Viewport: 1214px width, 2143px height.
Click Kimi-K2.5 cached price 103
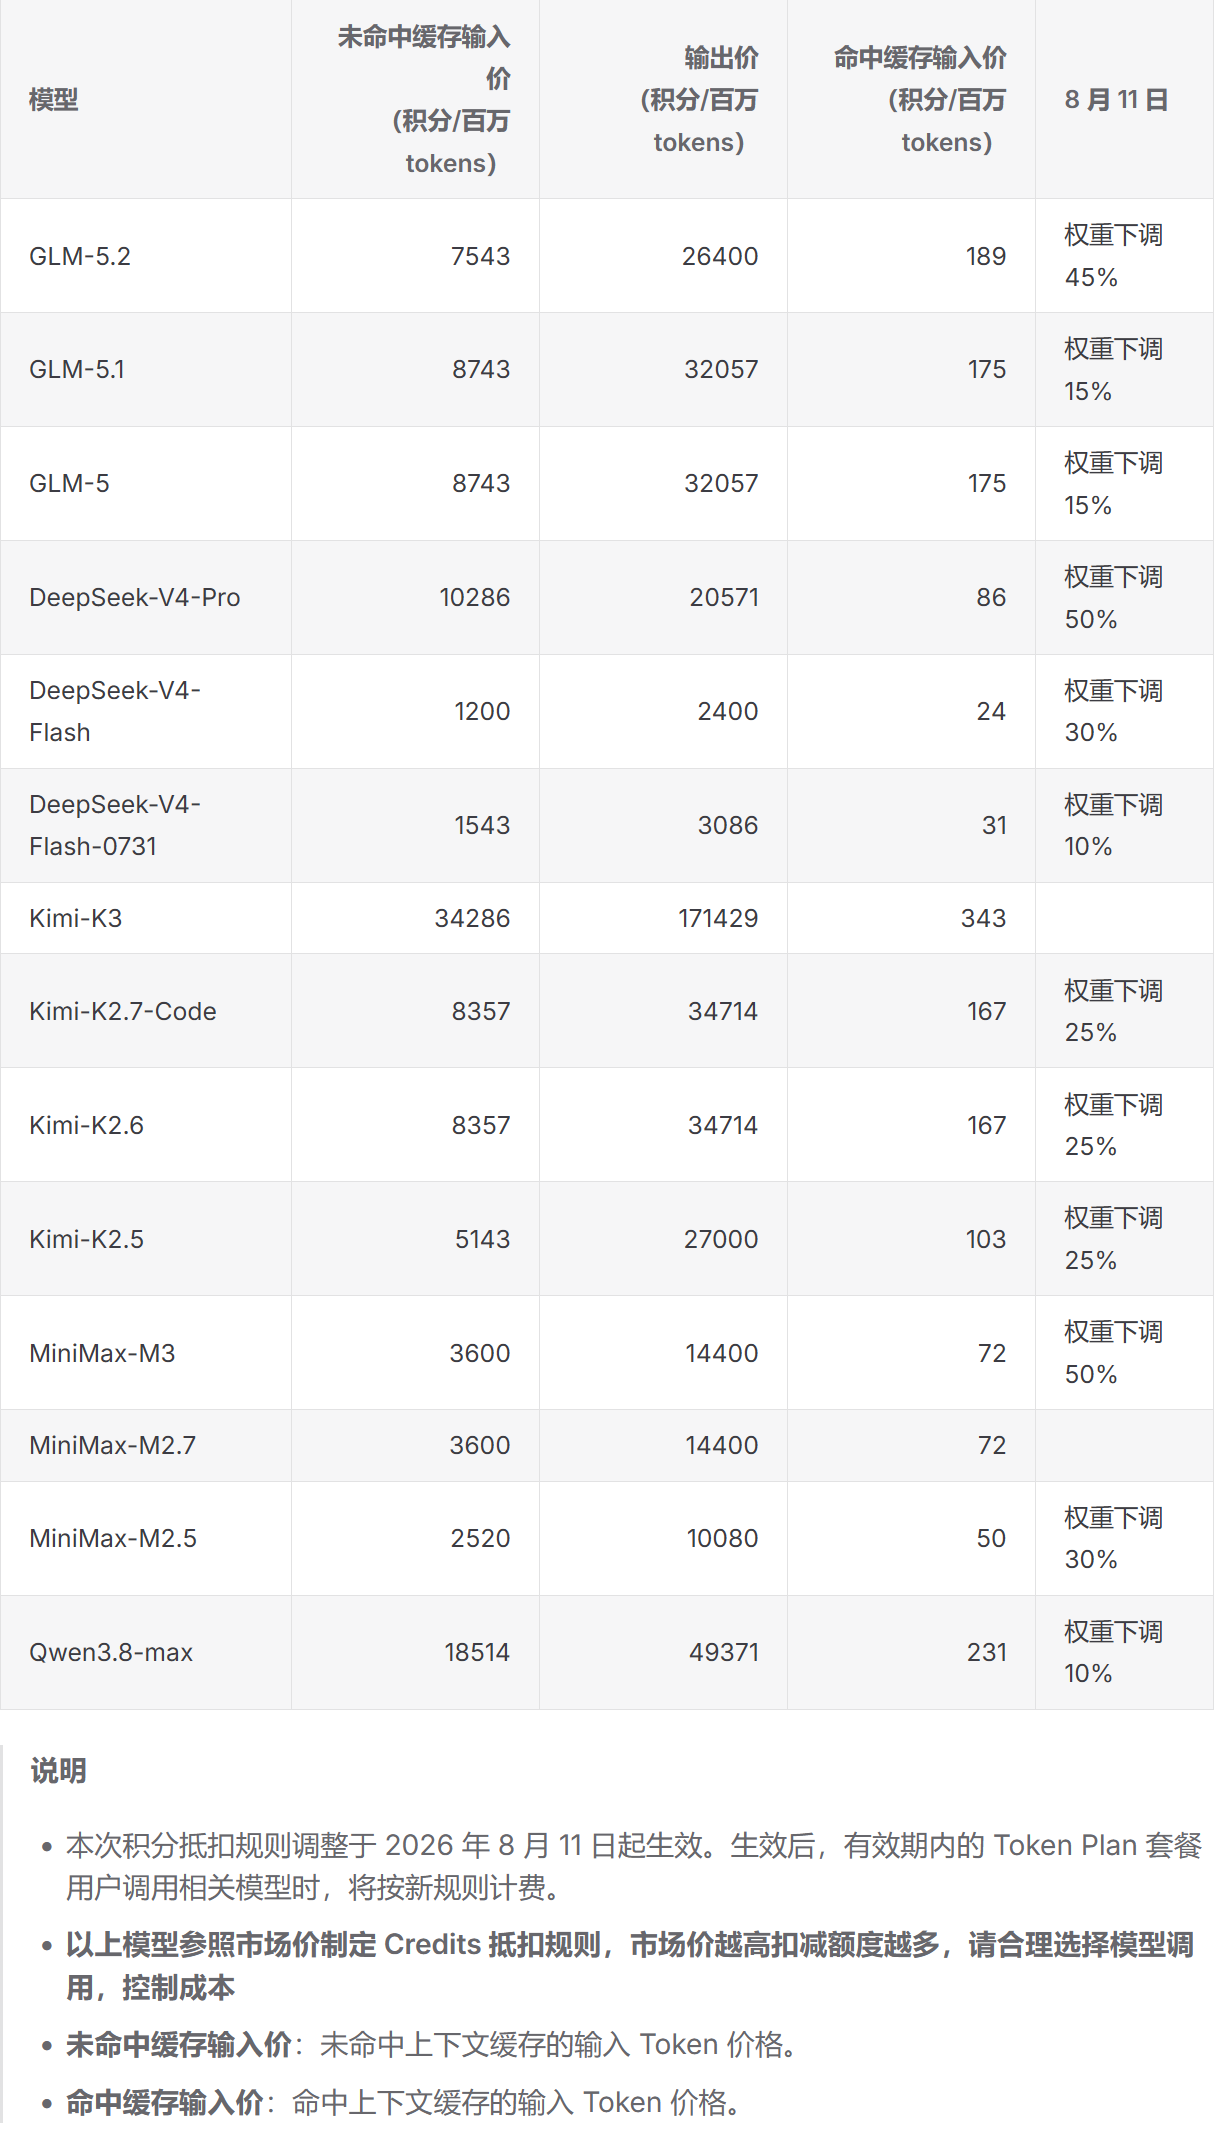(x=986, y=1239)
